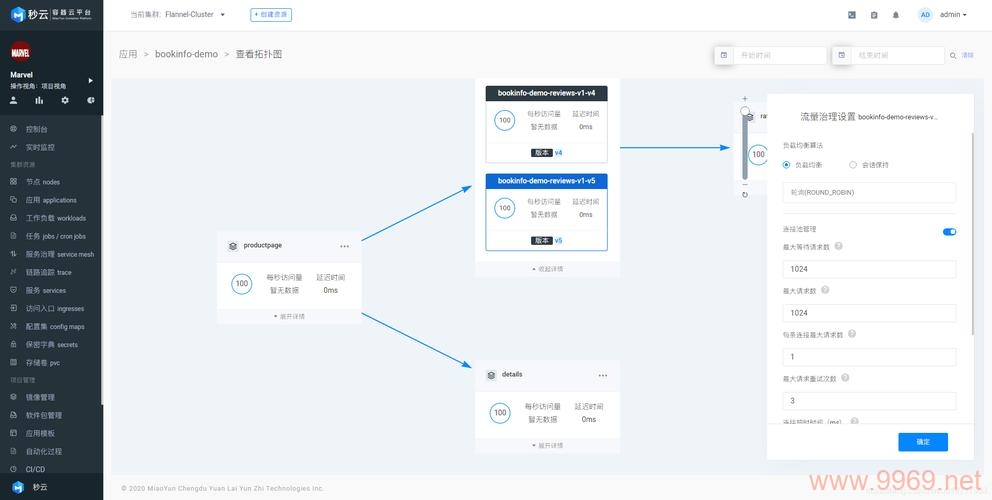
Task: Click the notification bell icon
Action: 896,15
